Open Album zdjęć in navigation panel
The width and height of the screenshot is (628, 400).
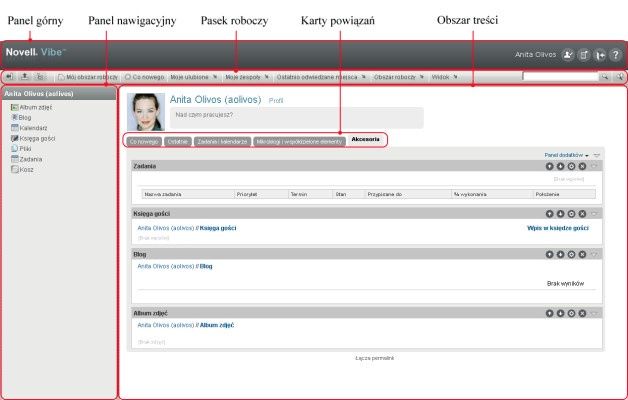click(x=32, y=107)
